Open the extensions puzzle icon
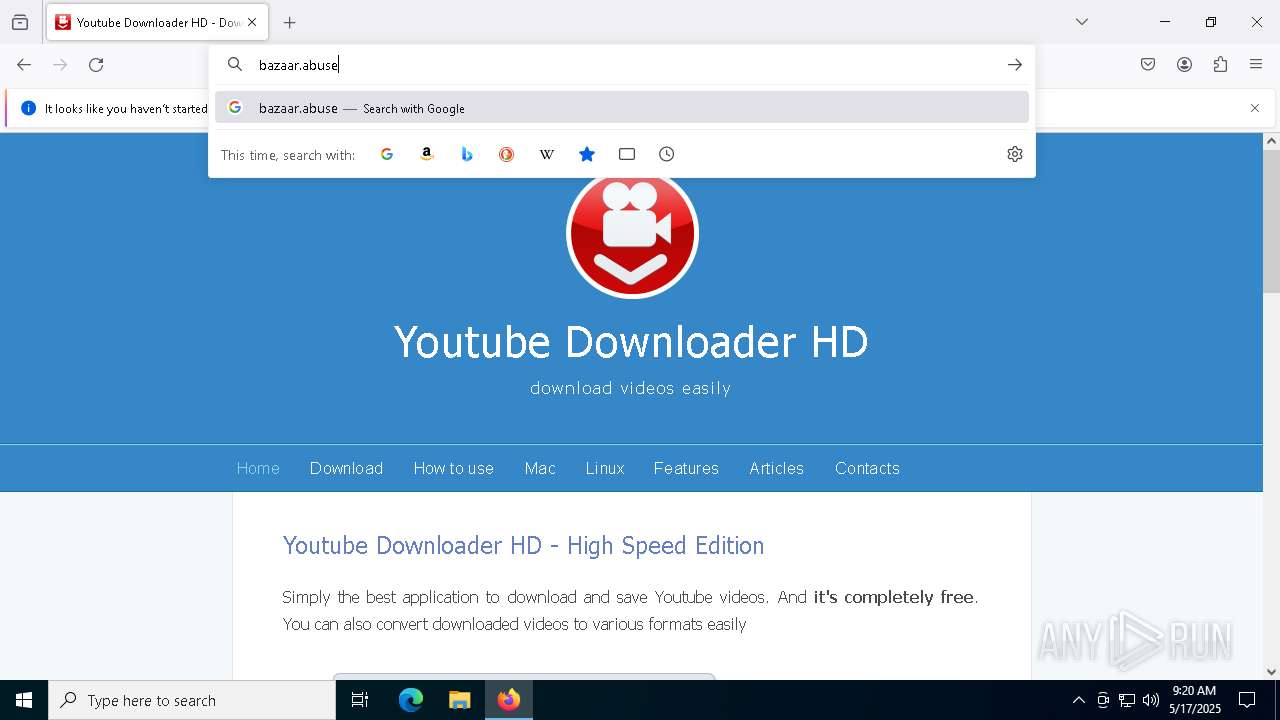This screenshot has width=1280, height=720. [1220, 65]
